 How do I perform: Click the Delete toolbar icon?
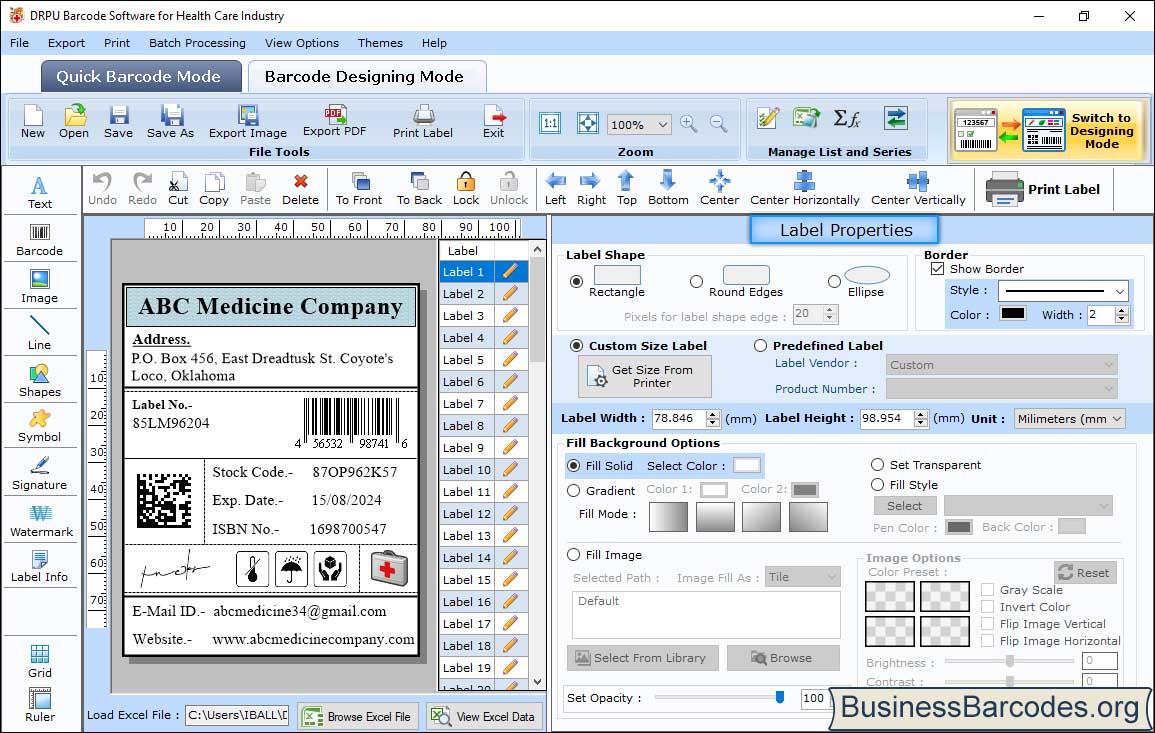coord(301,189)
